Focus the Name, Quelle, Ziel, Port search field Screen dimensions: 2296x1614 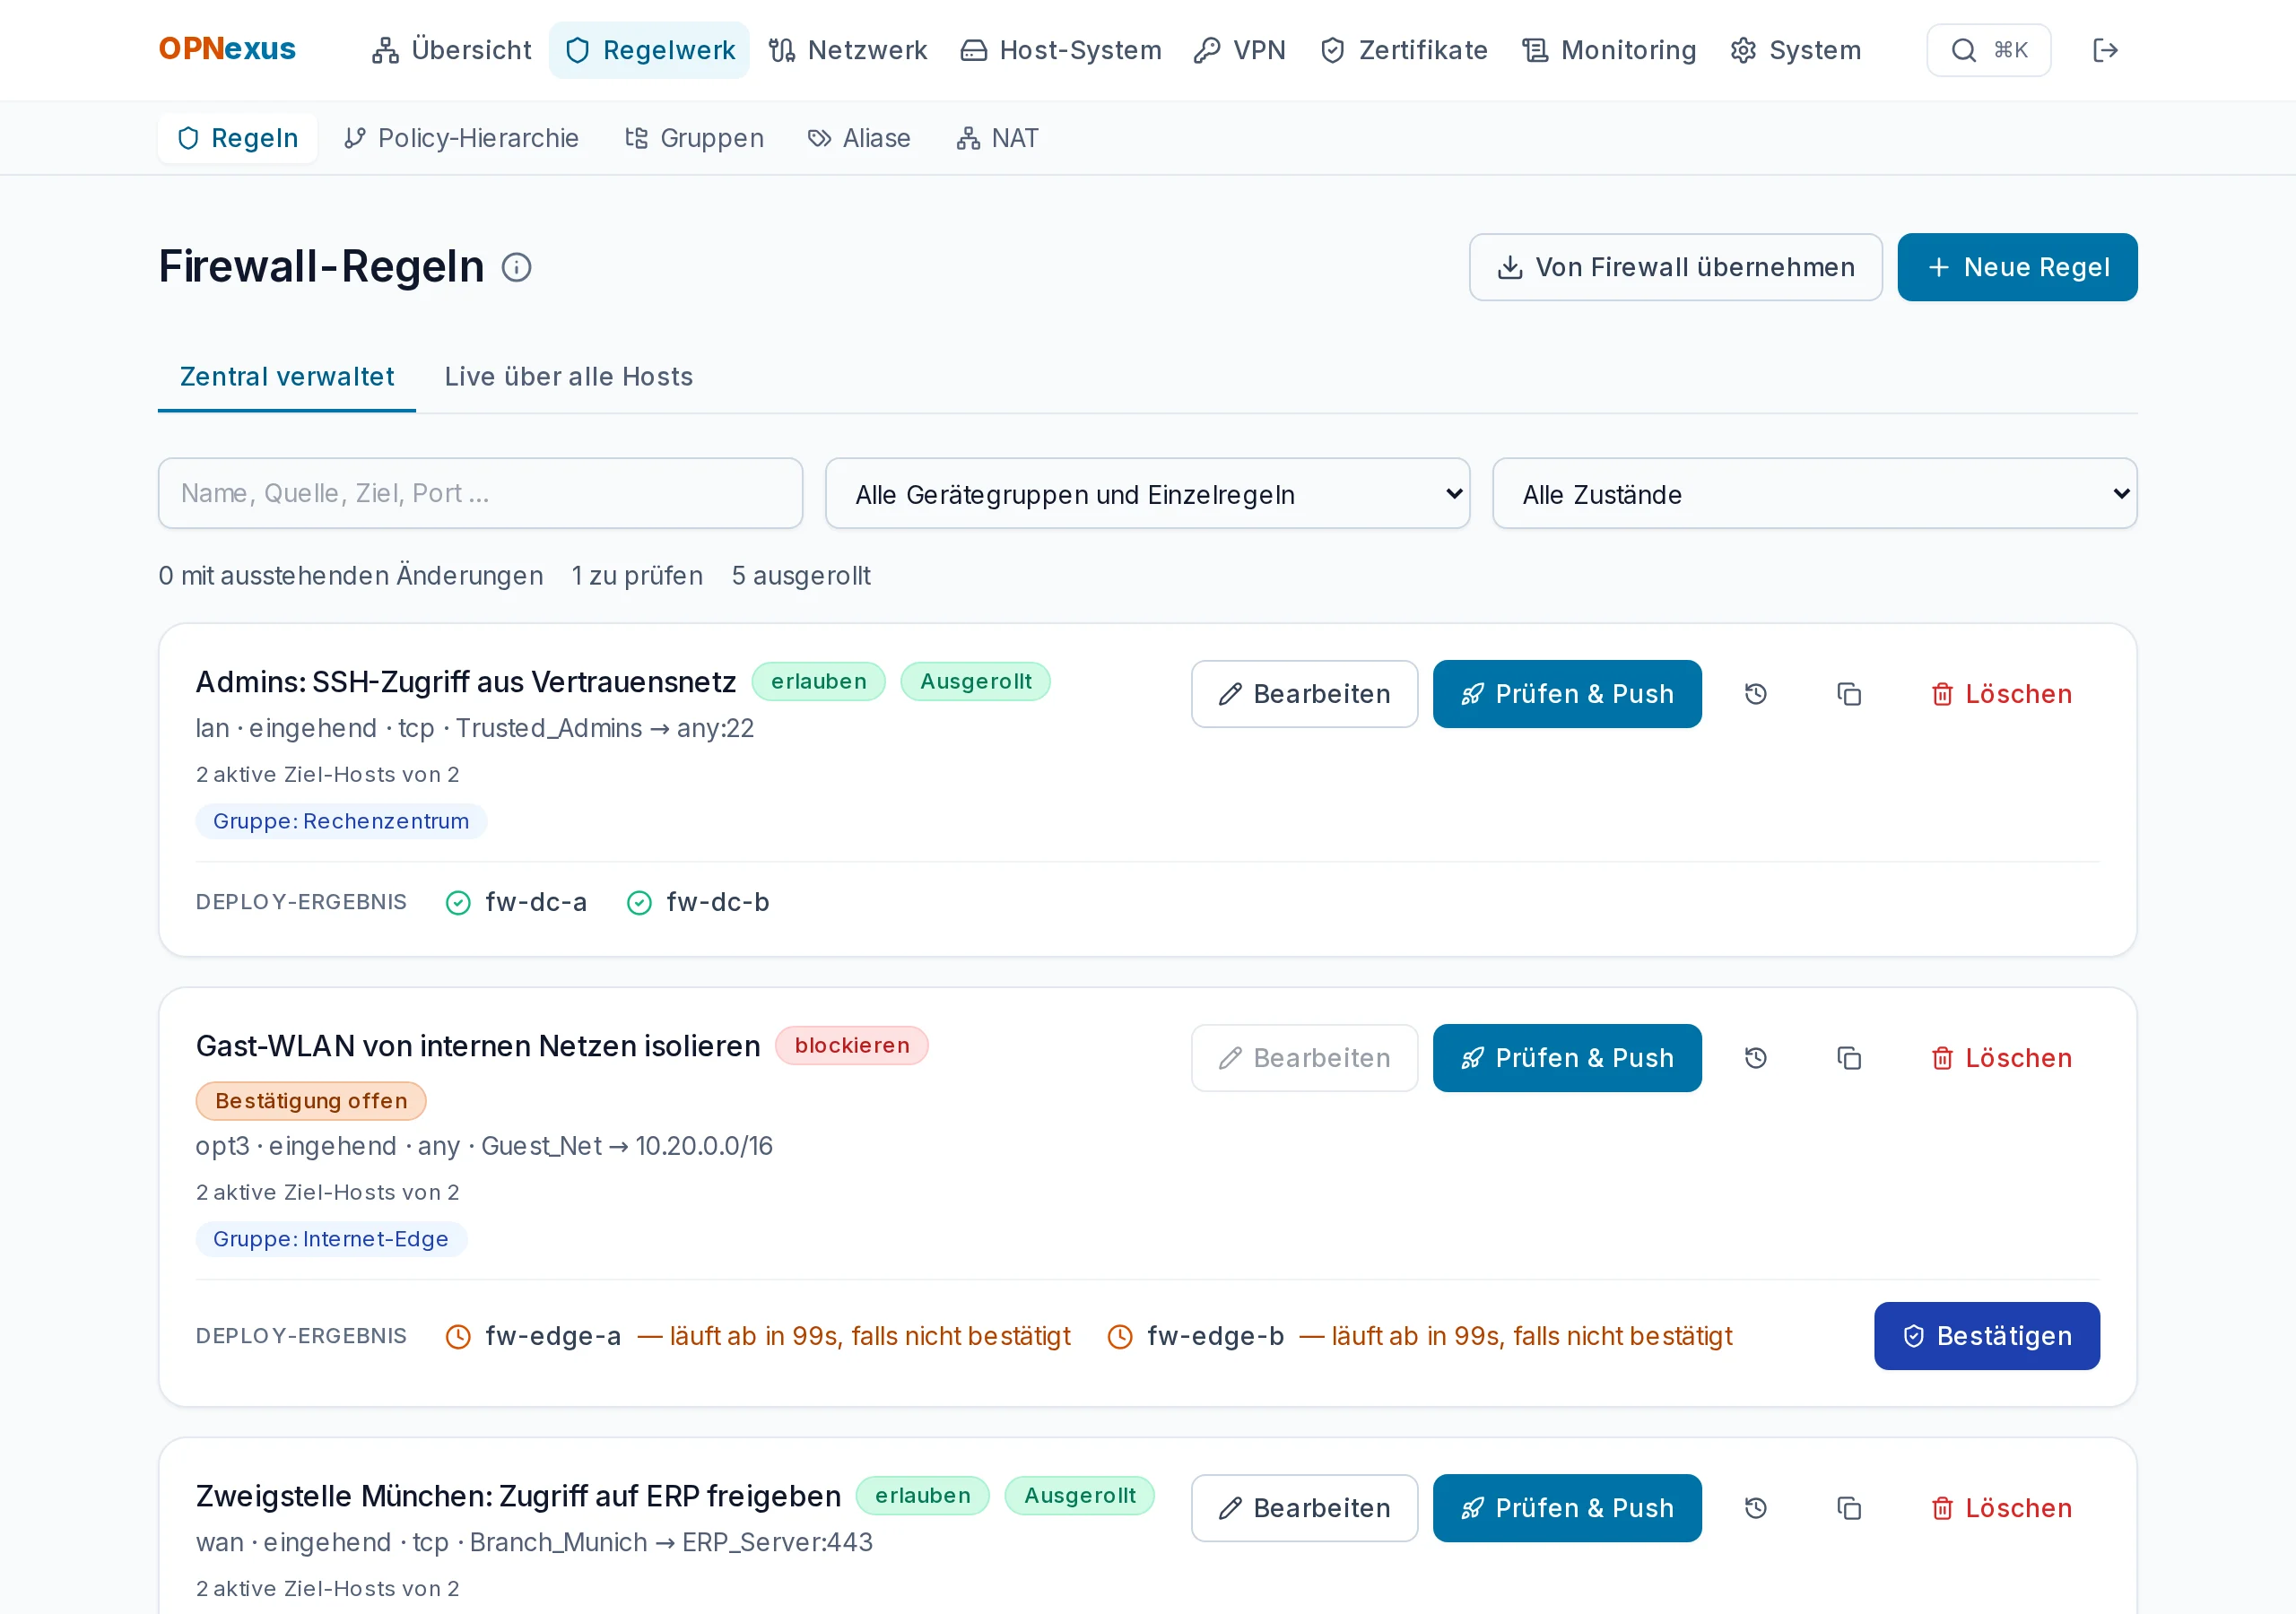click(480, 494)
